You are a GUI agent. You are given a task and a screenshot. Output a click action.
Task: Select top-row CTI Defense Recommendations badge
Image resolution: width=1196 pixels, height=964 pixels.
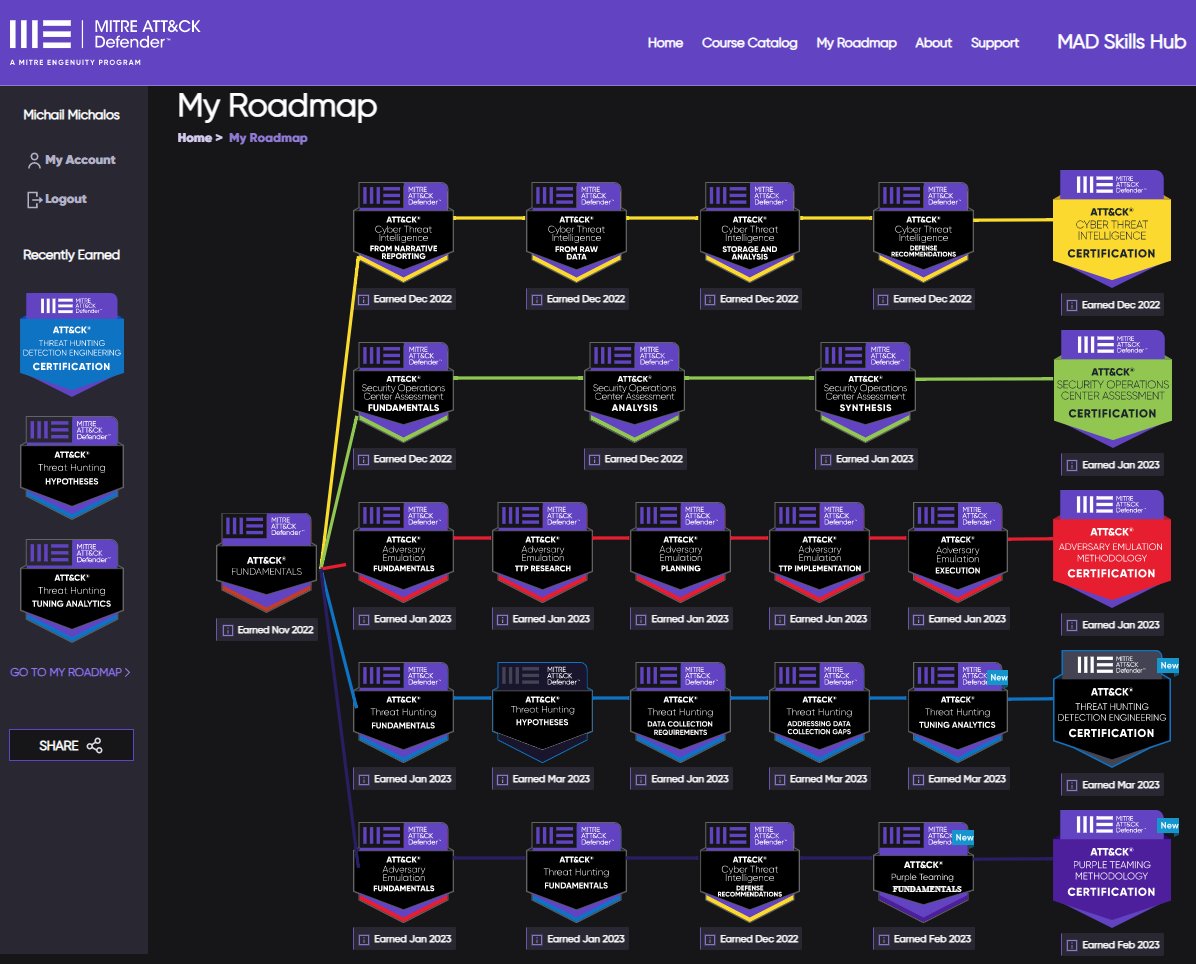point(923,232)
